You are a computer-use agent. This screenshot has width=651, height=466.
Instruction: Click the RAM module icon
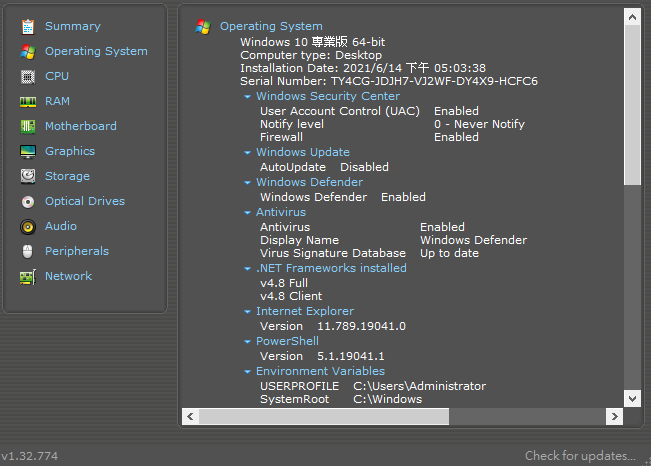(28, 102)
